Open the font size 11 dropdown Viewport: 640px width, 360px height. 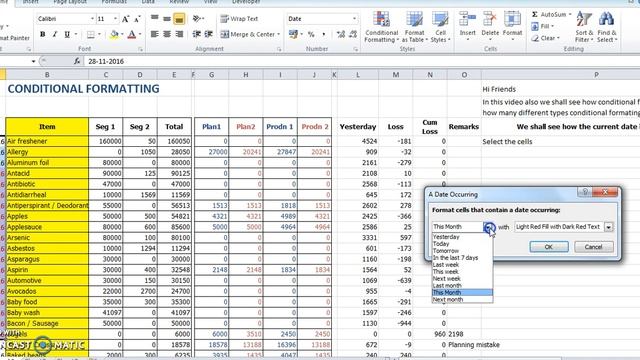[115, 19]
